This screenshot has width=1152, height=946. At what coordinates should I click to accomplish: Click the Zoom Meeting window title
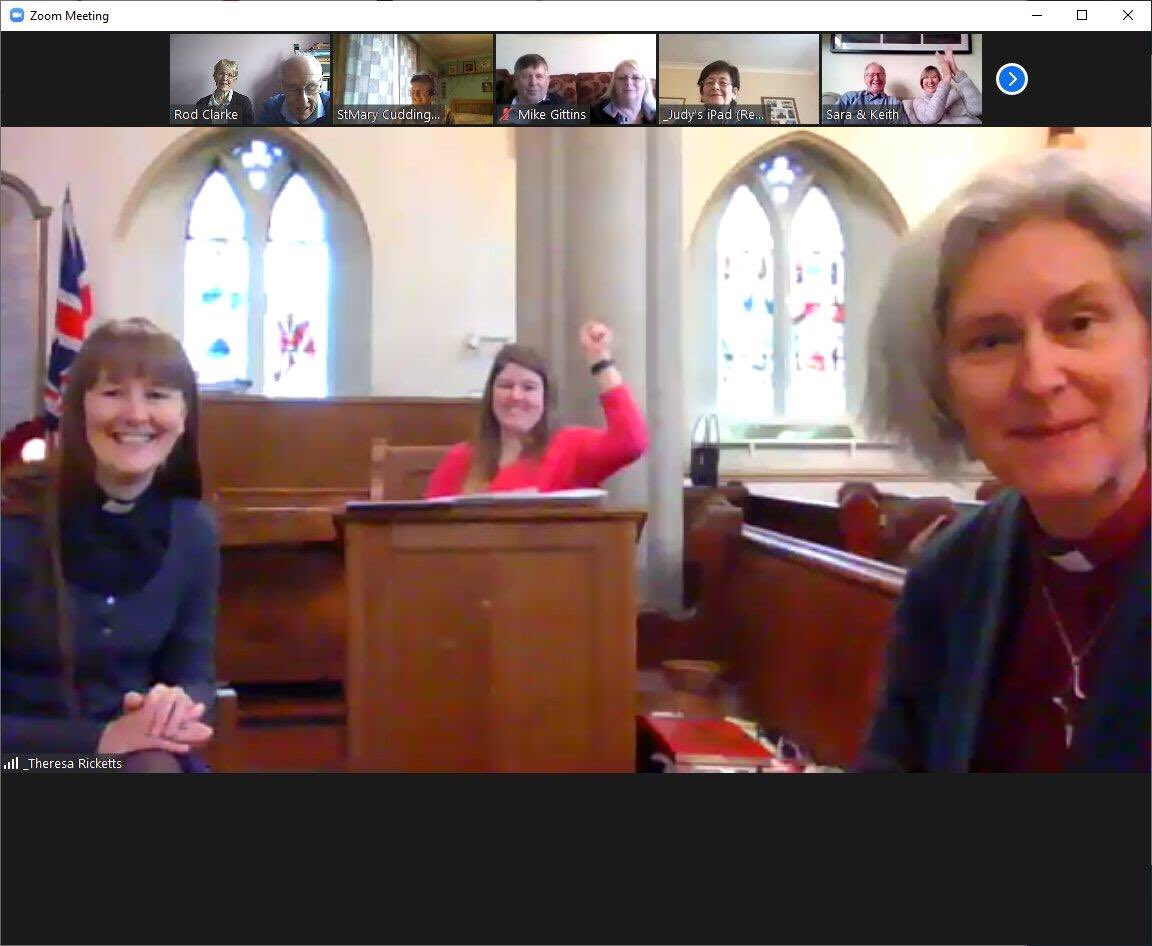[x=69, y=15]
